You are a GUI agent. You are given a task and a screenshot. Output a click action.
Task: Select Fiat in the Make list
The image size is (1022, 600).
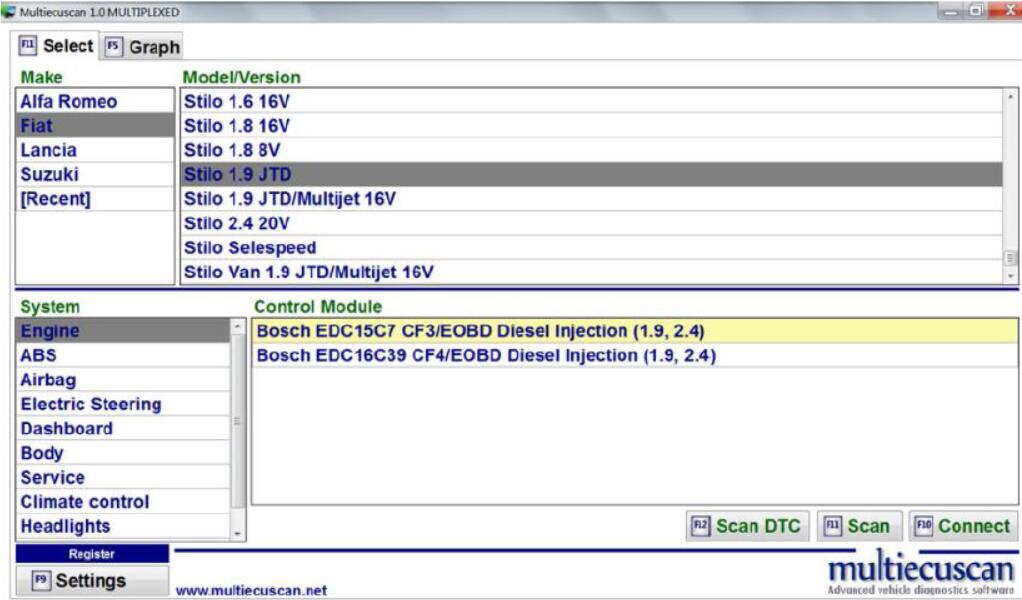click(95, 126)
